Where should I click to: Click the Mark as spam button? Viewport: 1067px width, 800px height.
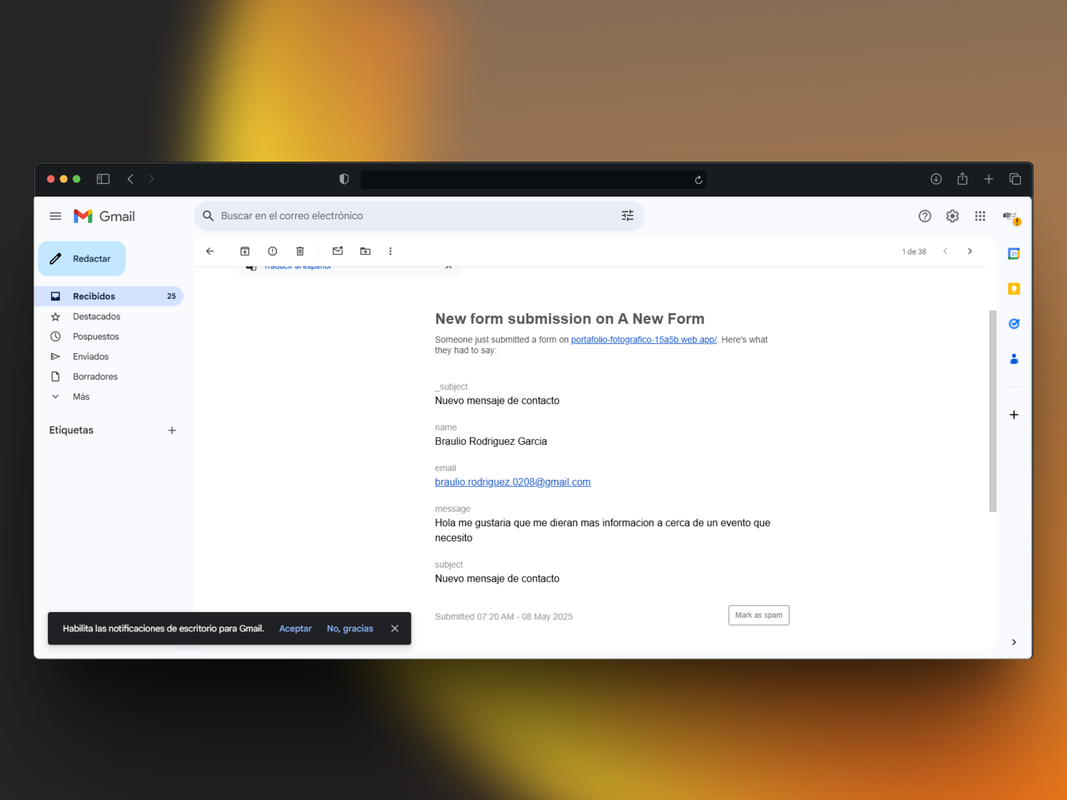[x=759, y=615]
